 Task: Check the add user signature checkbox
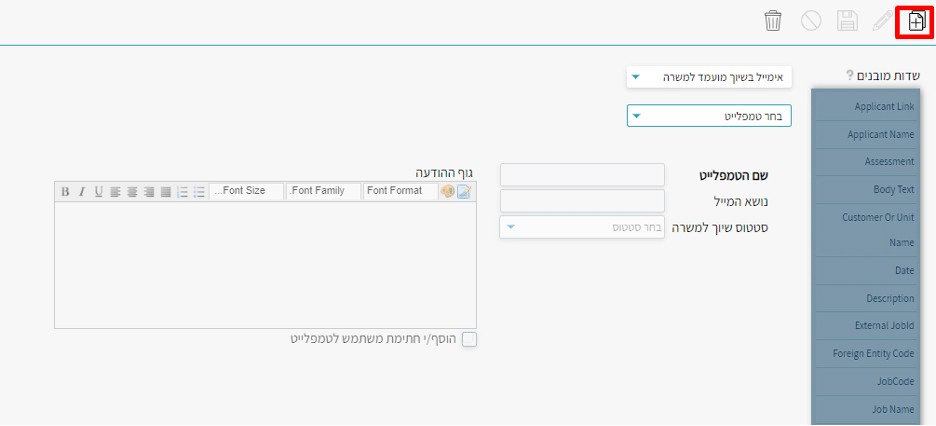point(469,340)
